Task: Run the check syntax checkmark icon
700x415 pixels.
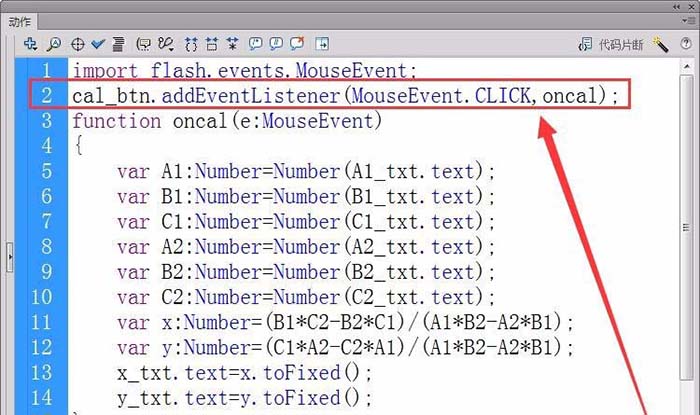Action: (x=98, y=44)
